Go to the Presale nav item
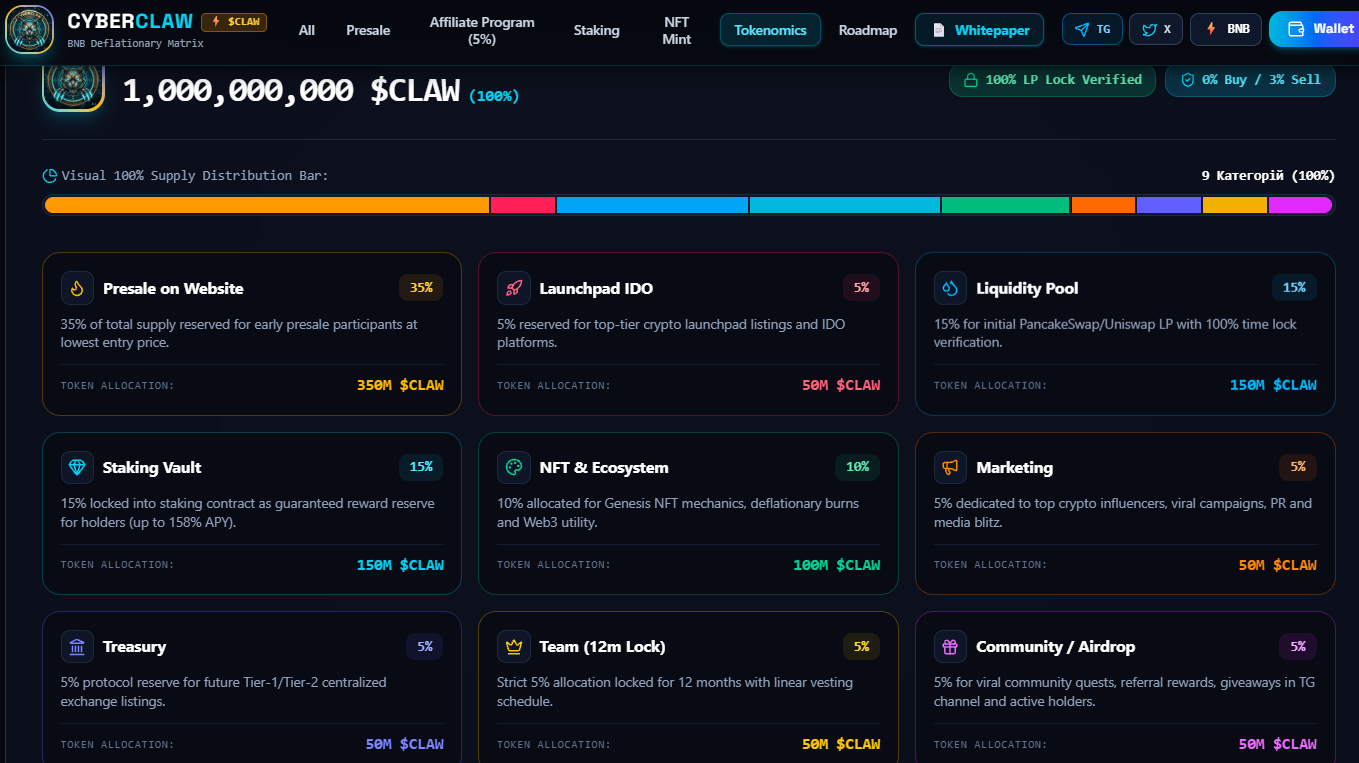 pos(368,30)
